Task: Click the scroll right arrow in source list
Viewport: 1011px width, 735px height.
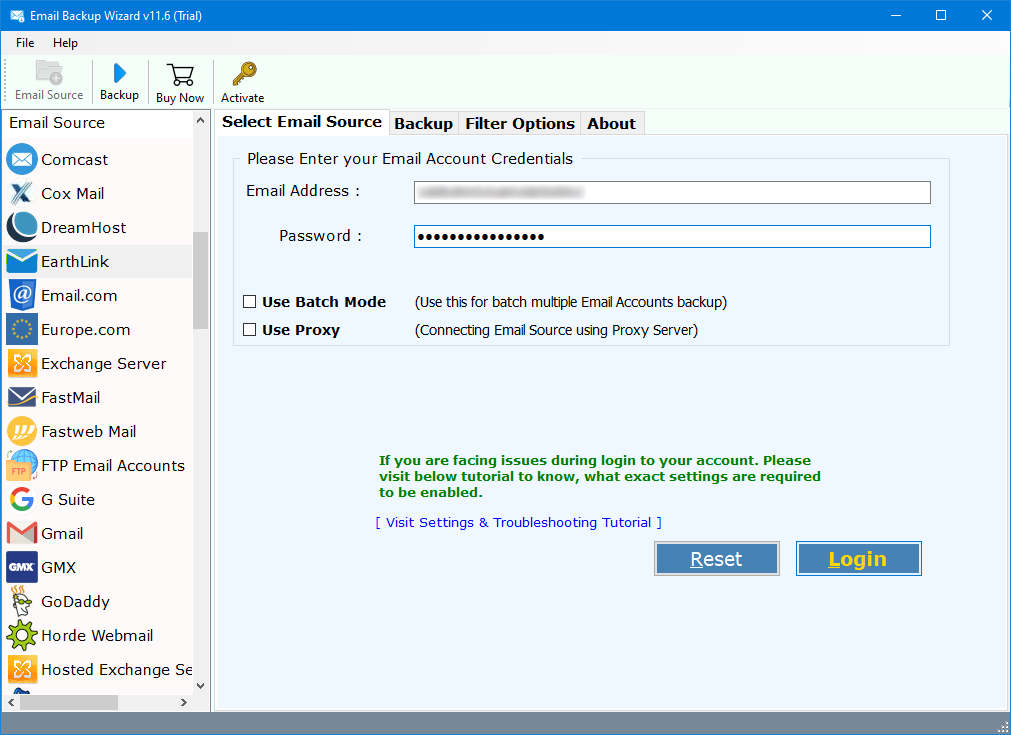Action: [184, 702]
